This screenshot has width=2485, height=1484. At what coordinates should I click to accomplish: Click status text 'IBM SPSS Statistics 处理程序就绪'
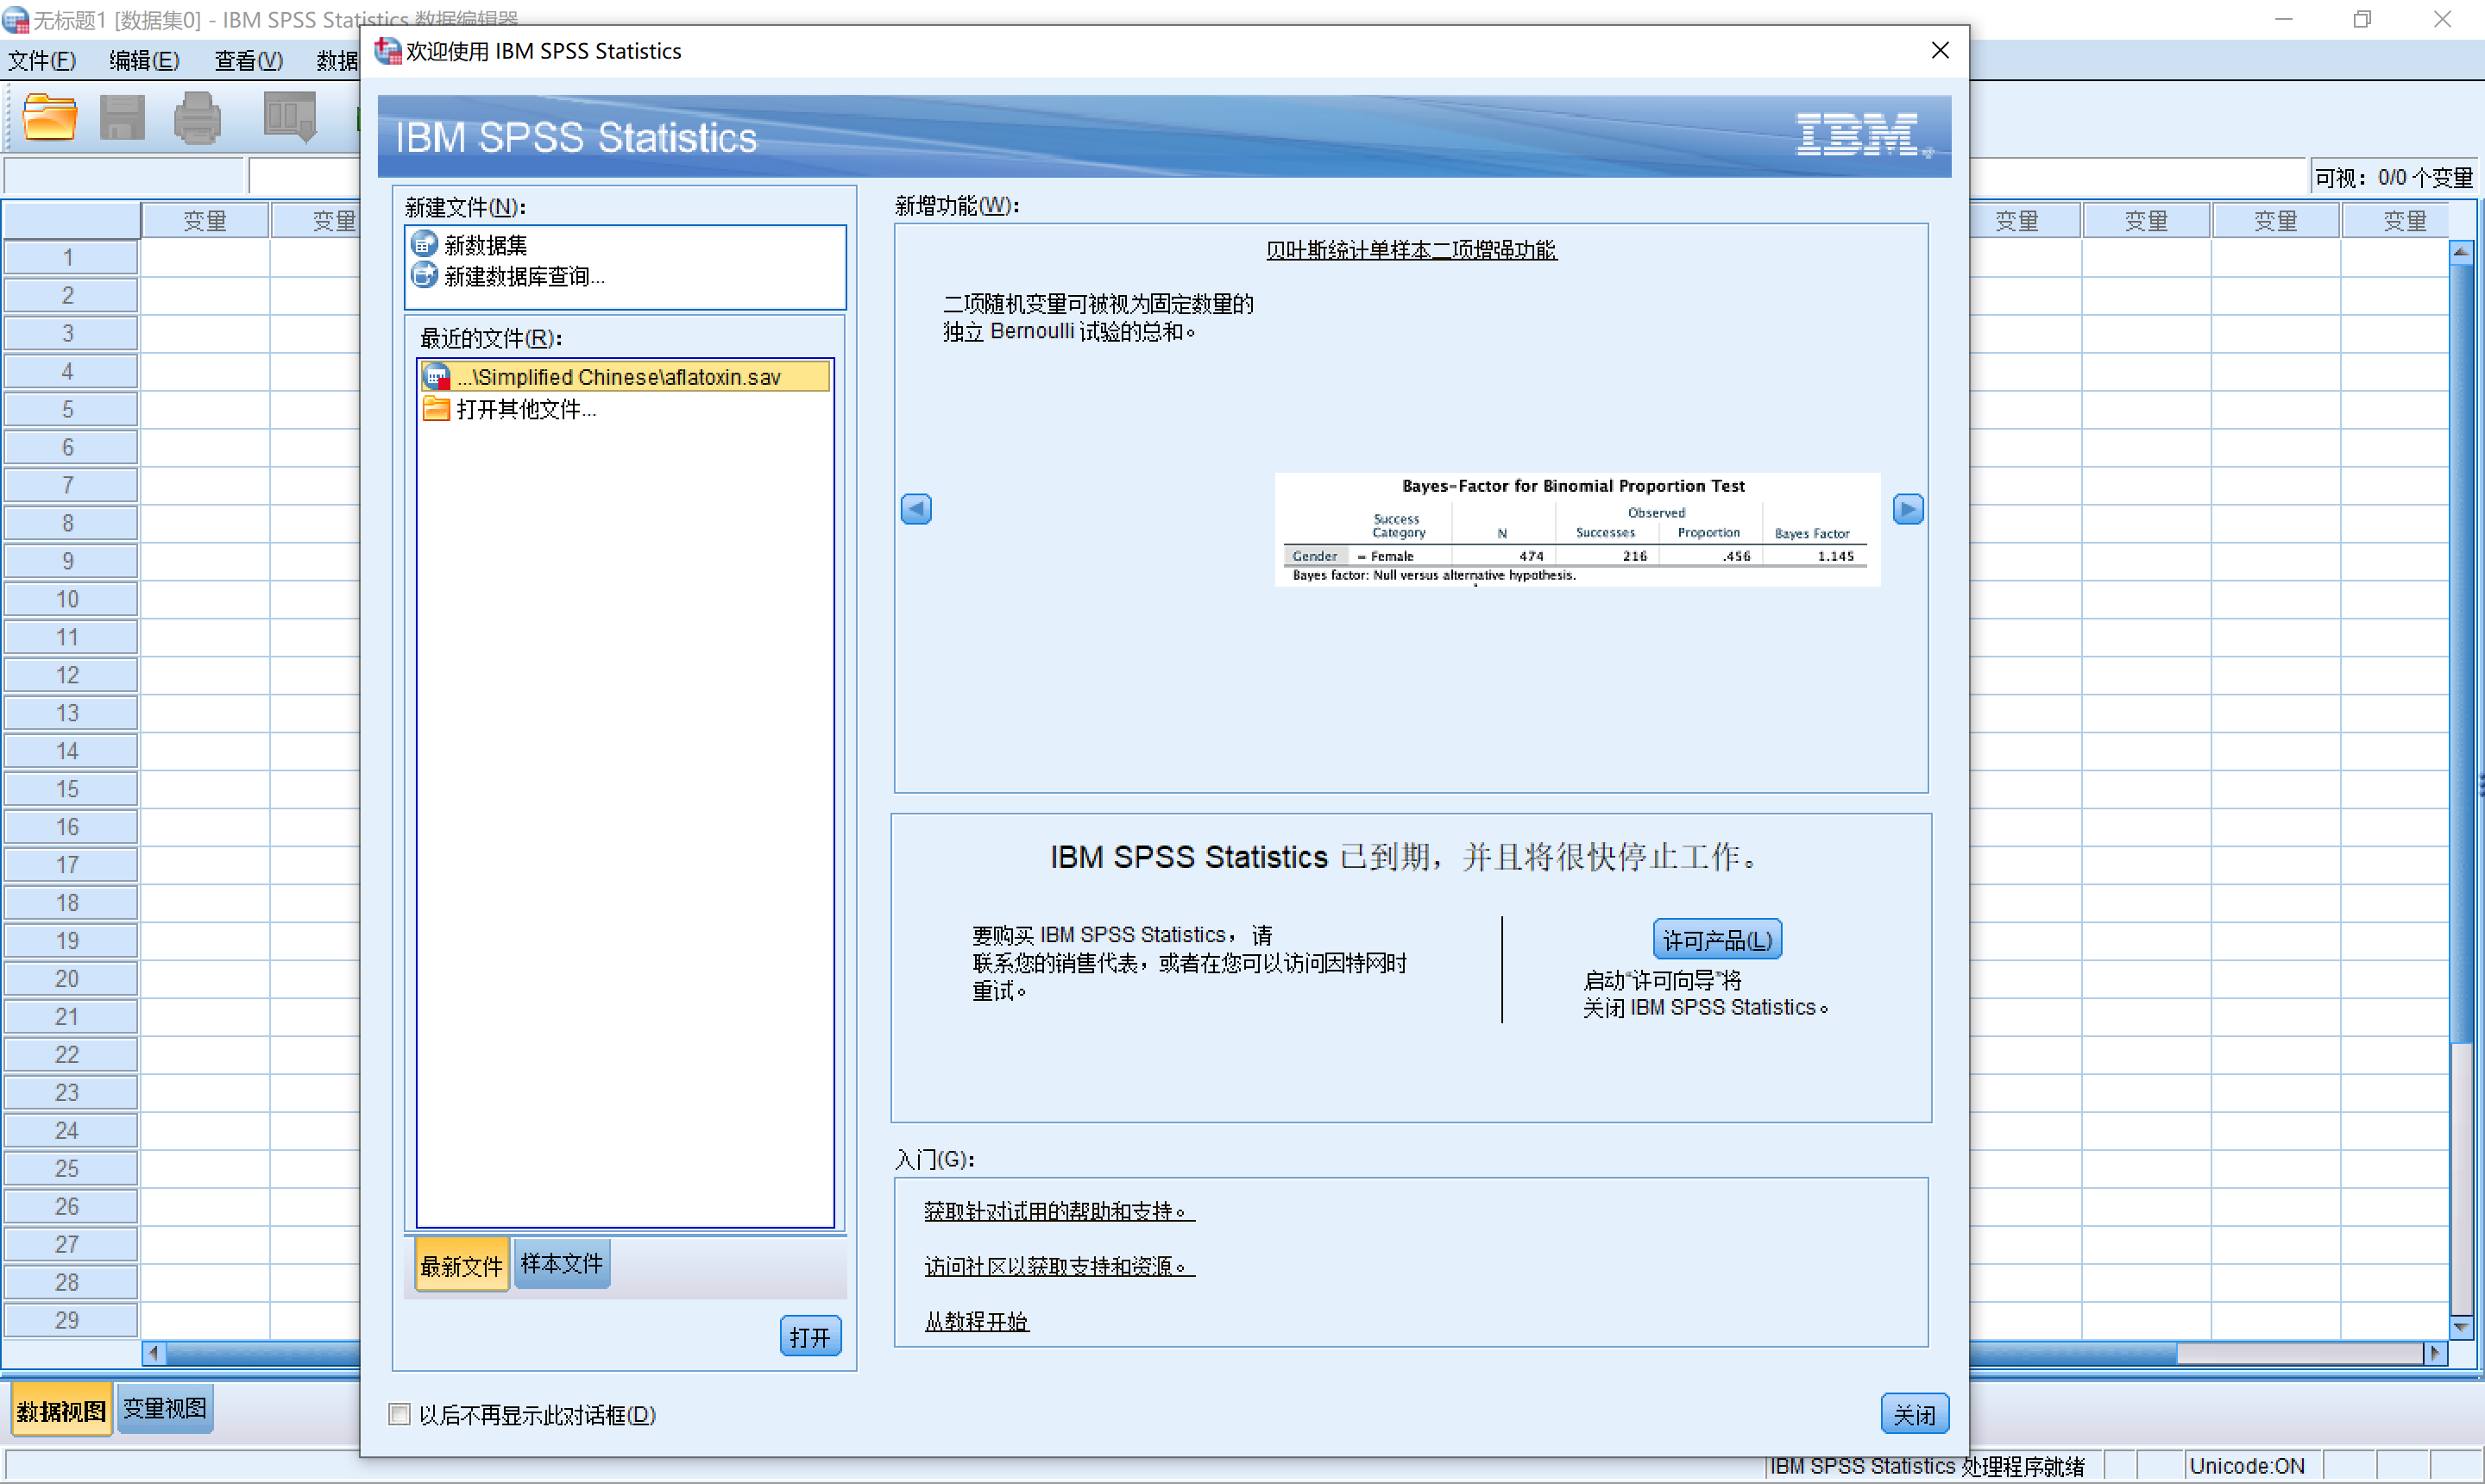pyautogui.click(x=1927, y=1466)
